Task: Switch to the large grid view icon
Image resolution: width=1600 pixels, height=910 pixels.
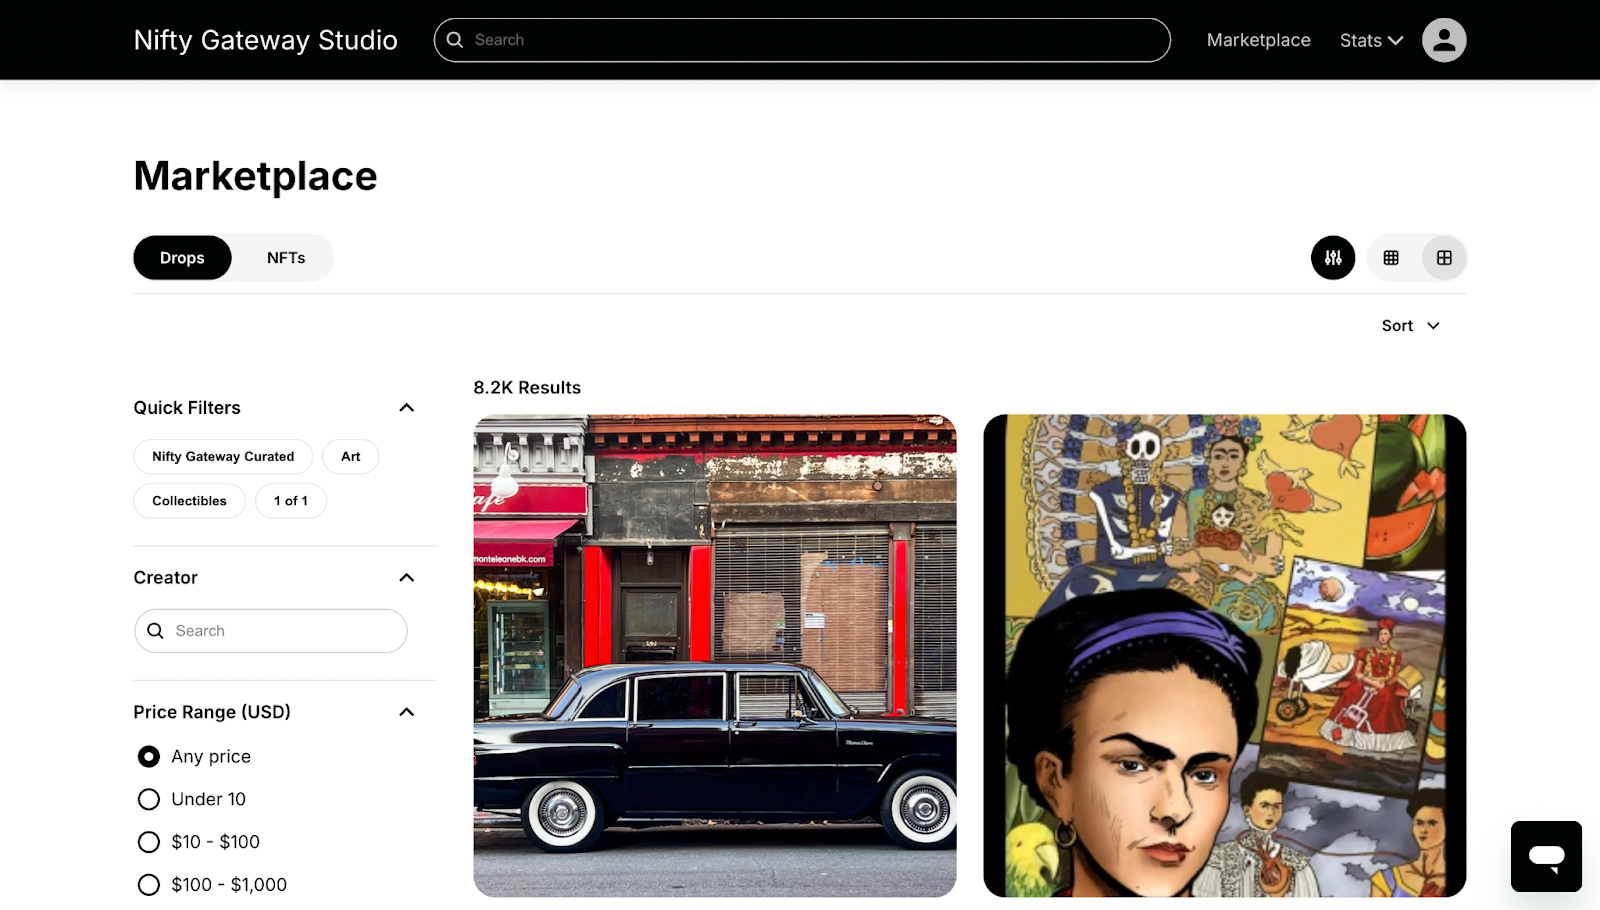Action: (1444, 258)
